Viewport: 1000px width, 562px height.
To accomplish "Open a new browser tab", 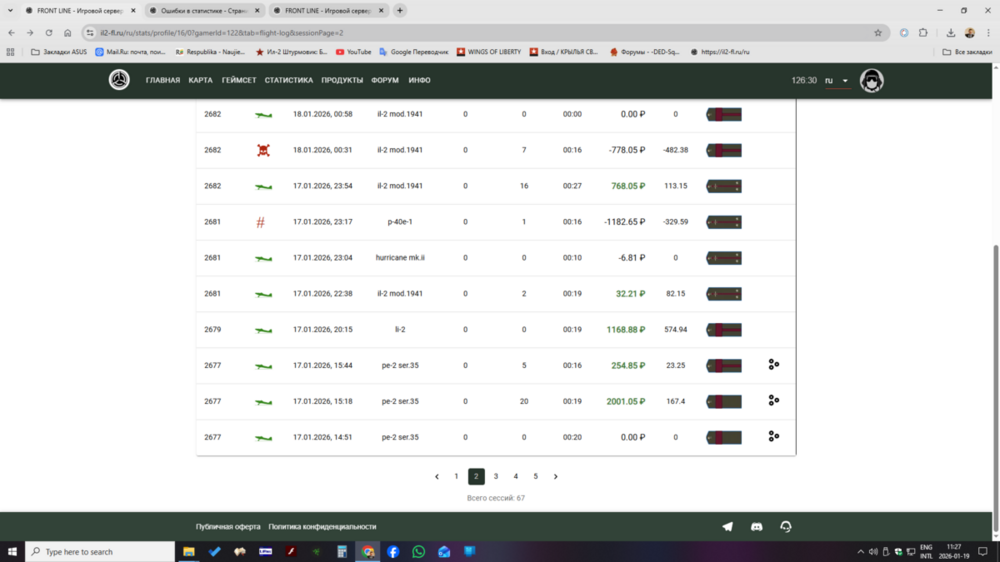I will (400, 11).
